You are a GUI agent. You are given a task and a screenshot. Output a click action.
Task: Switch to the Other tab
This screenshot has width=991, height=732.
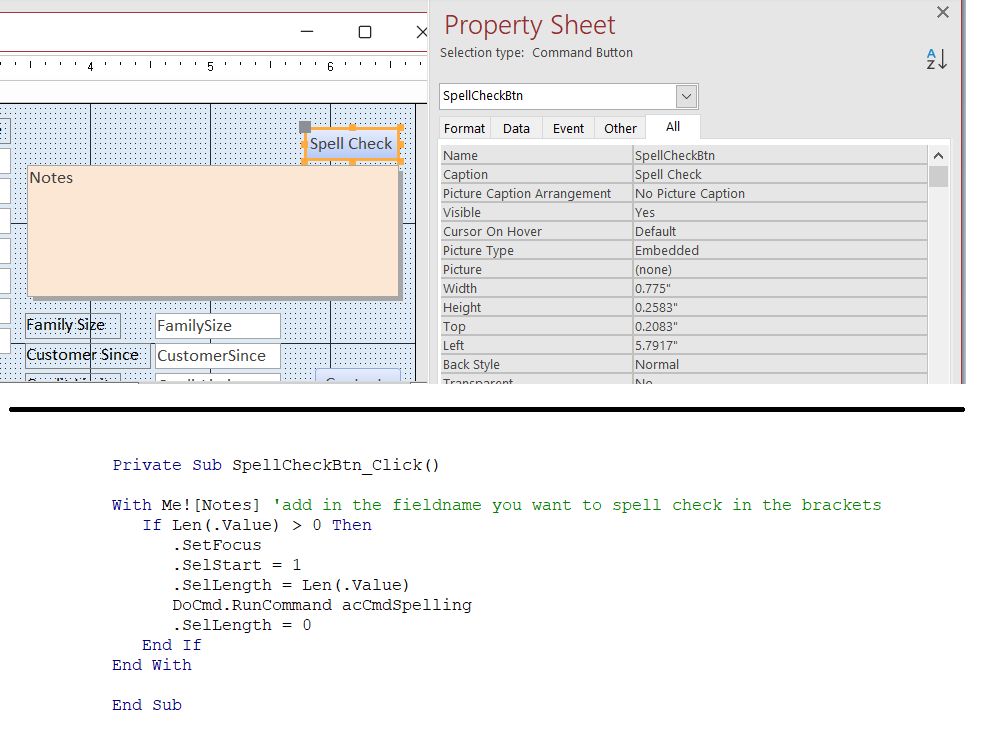(x=620, y=128)
